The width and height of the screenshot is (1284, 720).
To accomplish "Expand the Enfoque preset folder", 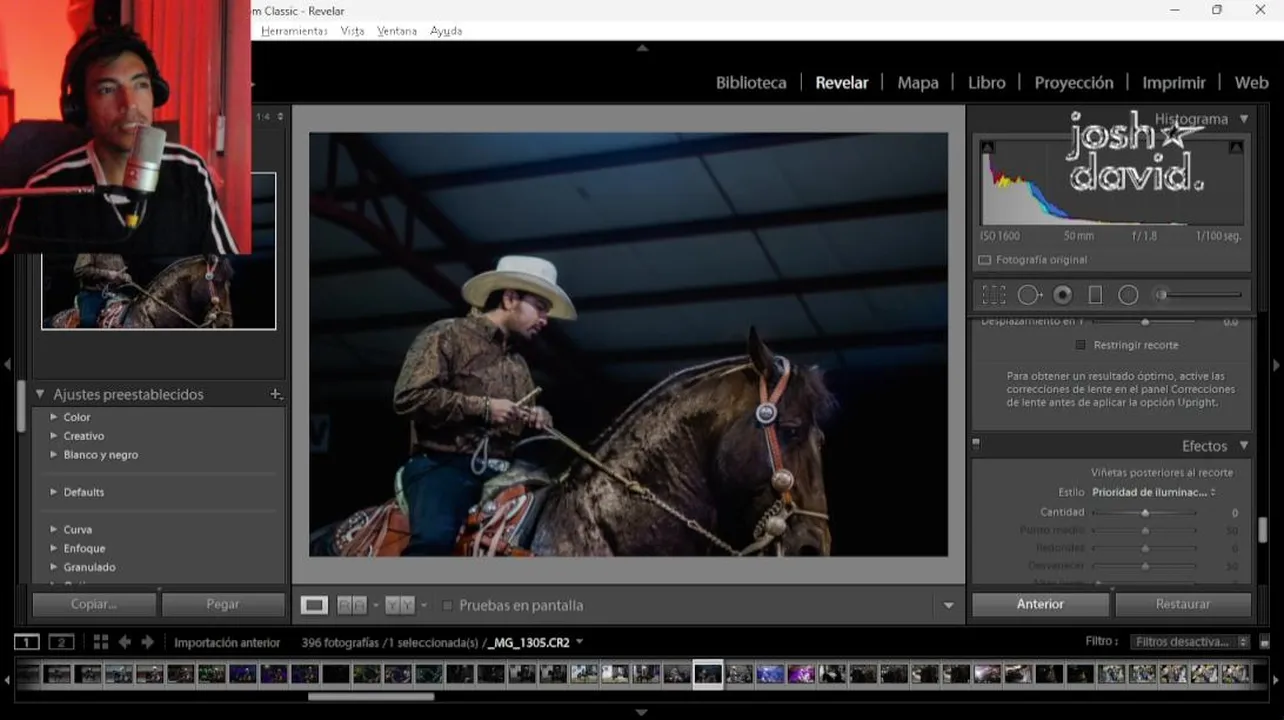I will coord(54,549).
